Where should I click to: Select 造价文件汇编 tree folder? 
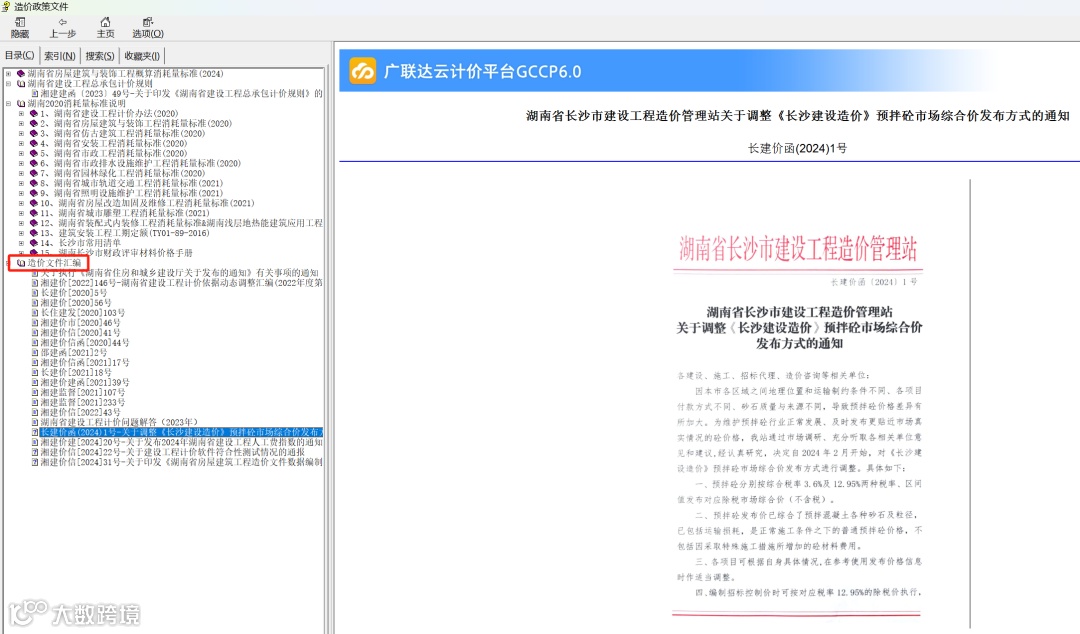point(54,263)
